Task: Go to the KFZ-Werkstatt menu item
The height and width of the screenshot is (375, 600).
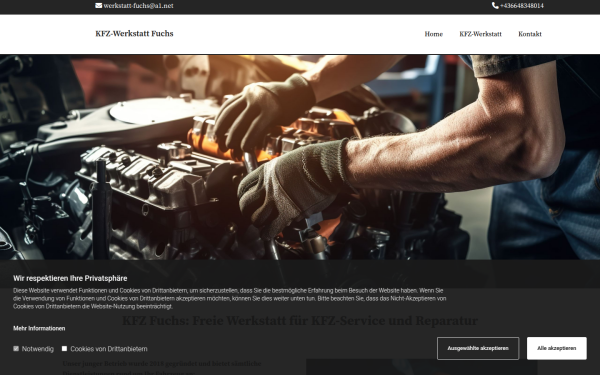Action: [x=480, y=34]
